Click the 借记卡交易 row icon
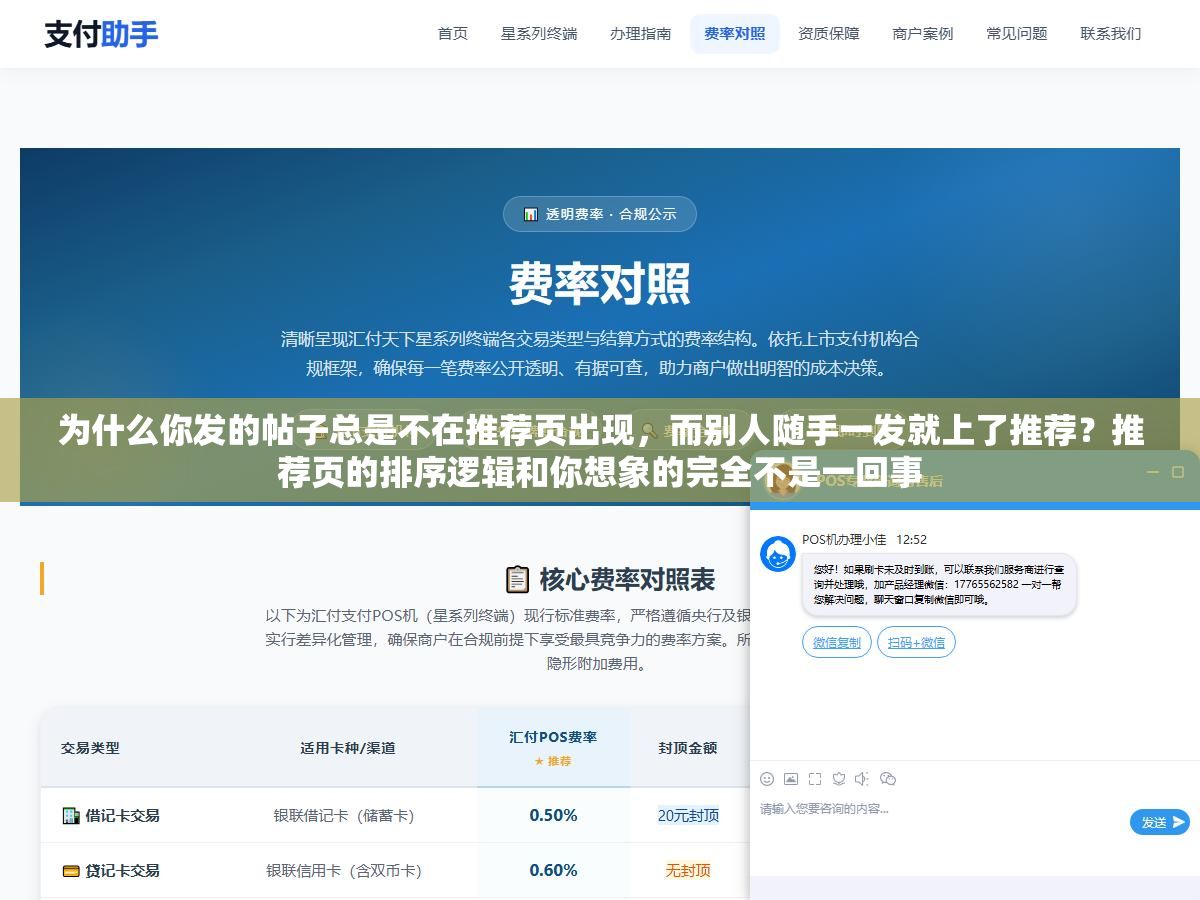 pyautogui.click(x=71, y=816)
